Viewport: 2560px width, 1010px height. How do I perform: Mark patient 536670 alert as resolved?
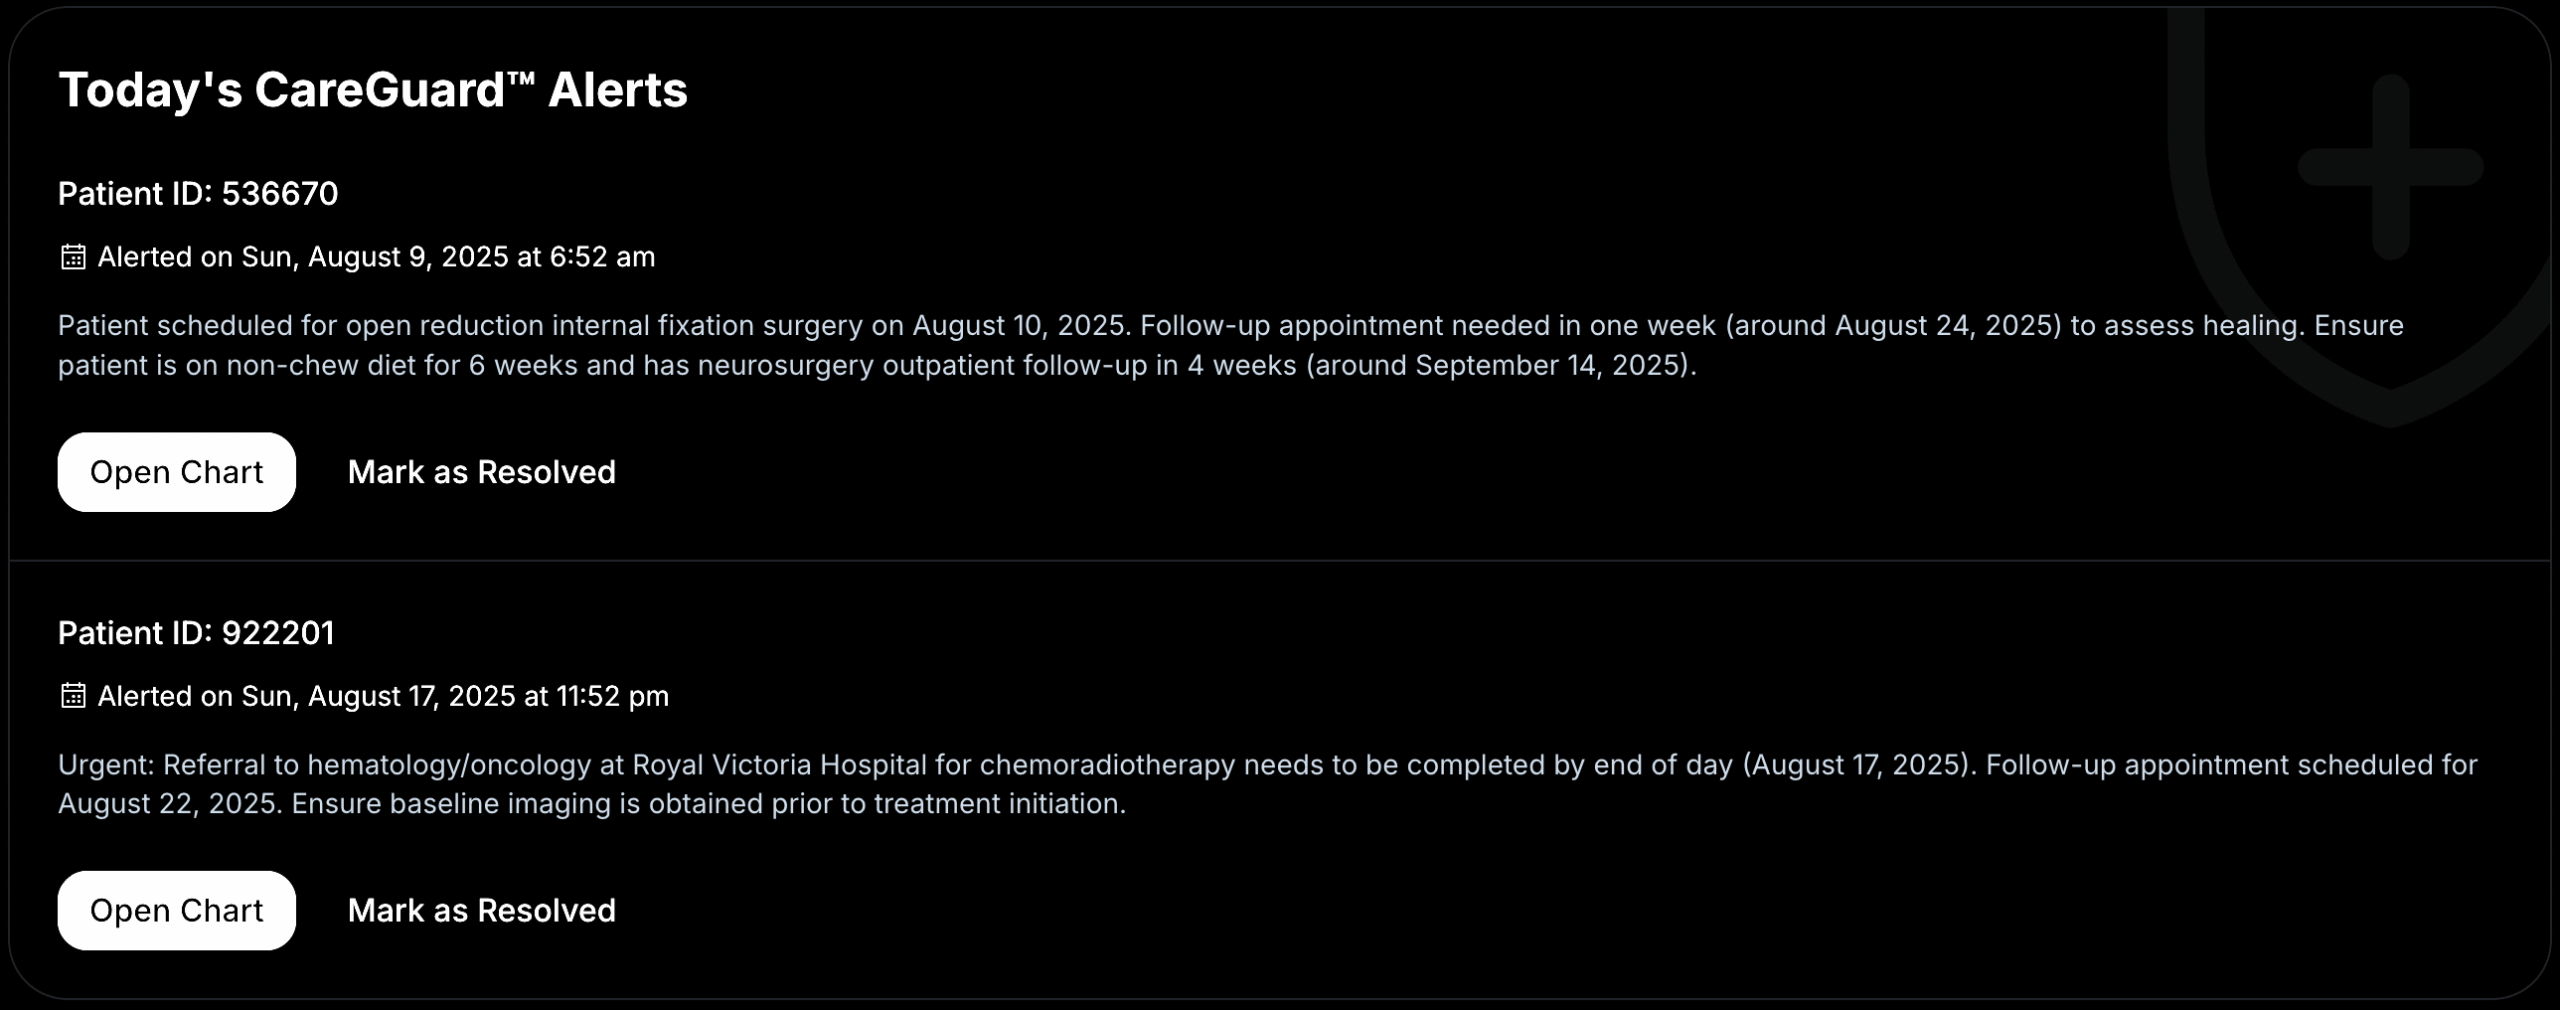pos(481,472)
